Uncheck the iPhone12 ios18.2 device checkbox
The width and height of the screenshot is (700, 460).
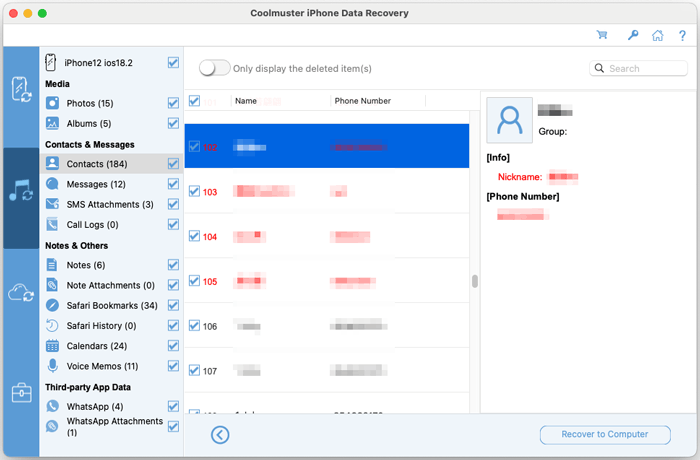173,63
